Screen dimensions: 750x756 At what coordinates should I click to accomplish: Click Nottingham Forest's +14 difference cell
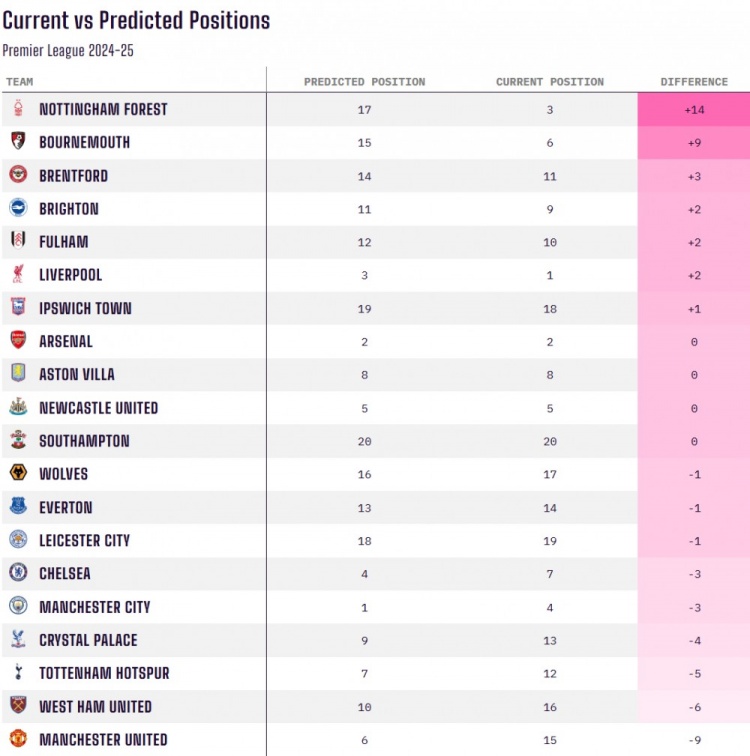694,109
